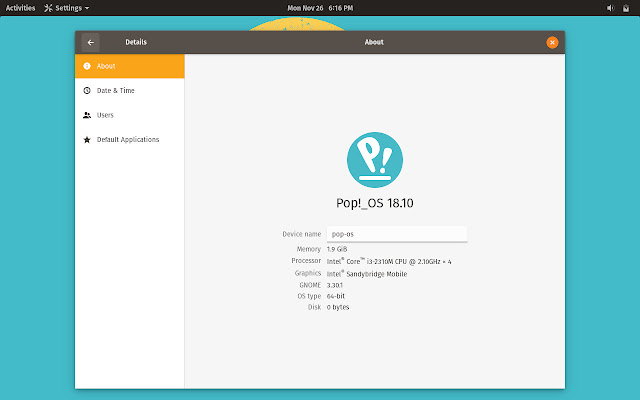Click the Details header title
Viewport: 640px width, 400px height.
click(136, 42)
